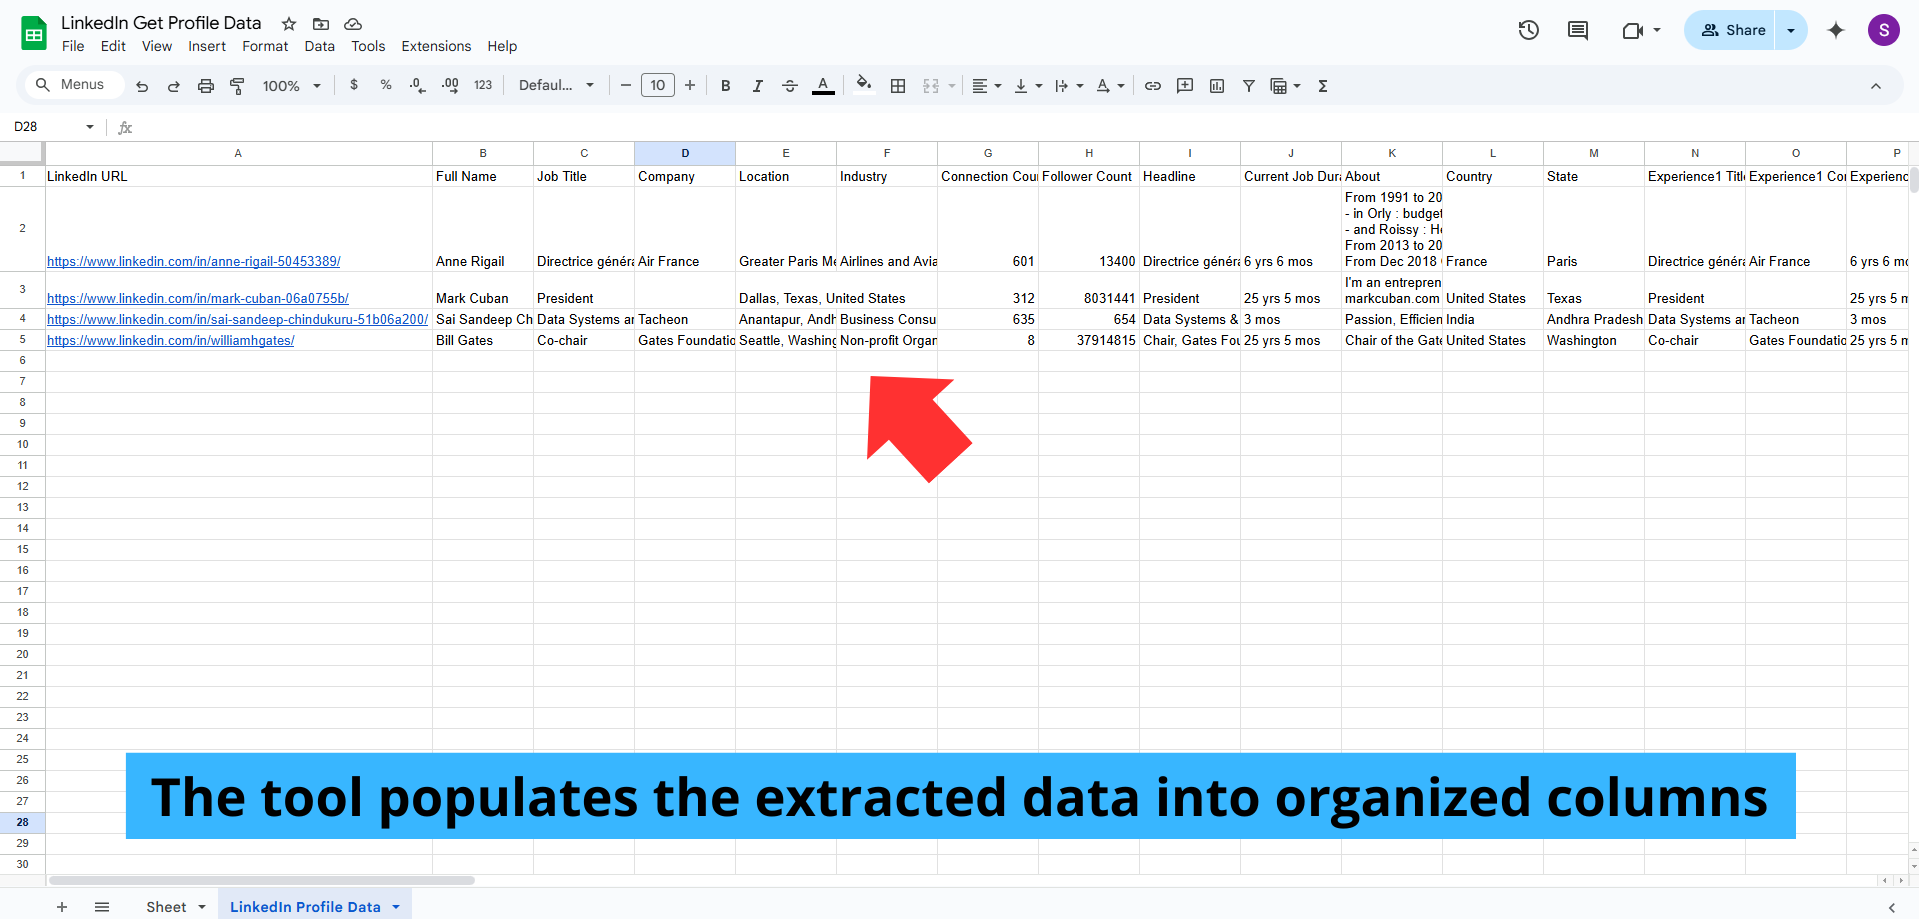1919x919 pixels.
Task: Click the Redo icon
Action: (173, 86)
